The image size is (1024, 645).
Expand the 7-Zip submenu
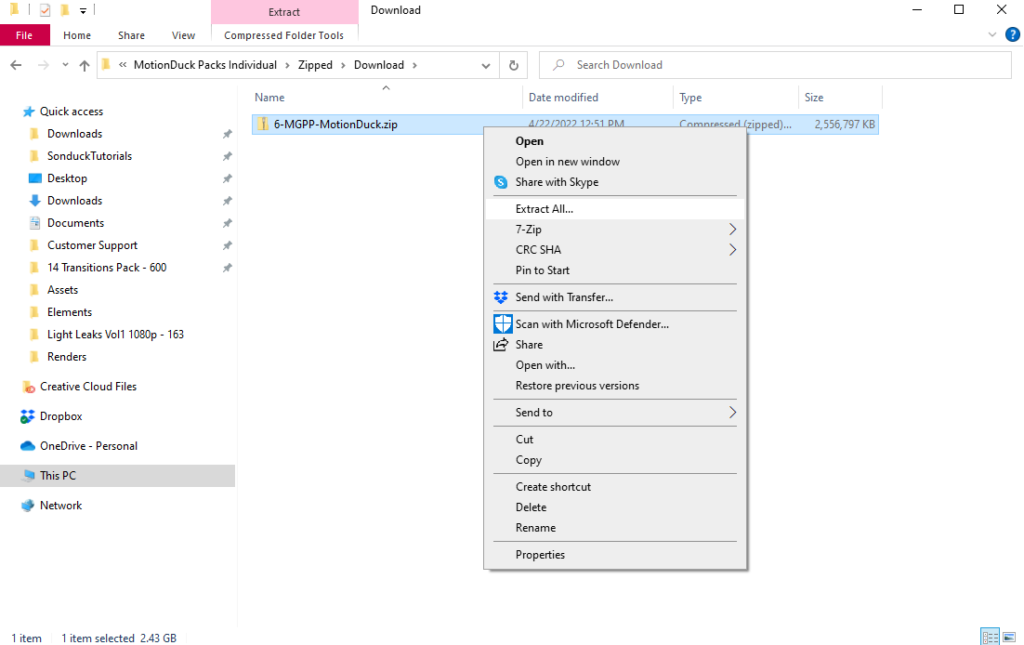tap(732, 229)
